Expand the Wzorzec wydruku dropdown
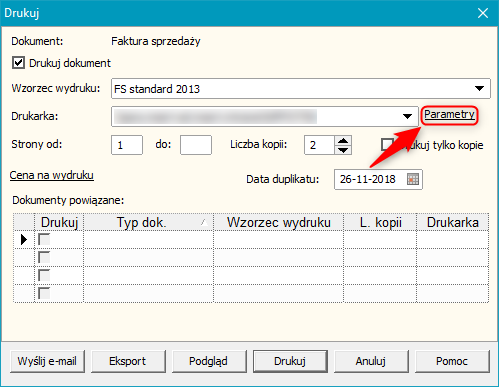 click(479, 89)
